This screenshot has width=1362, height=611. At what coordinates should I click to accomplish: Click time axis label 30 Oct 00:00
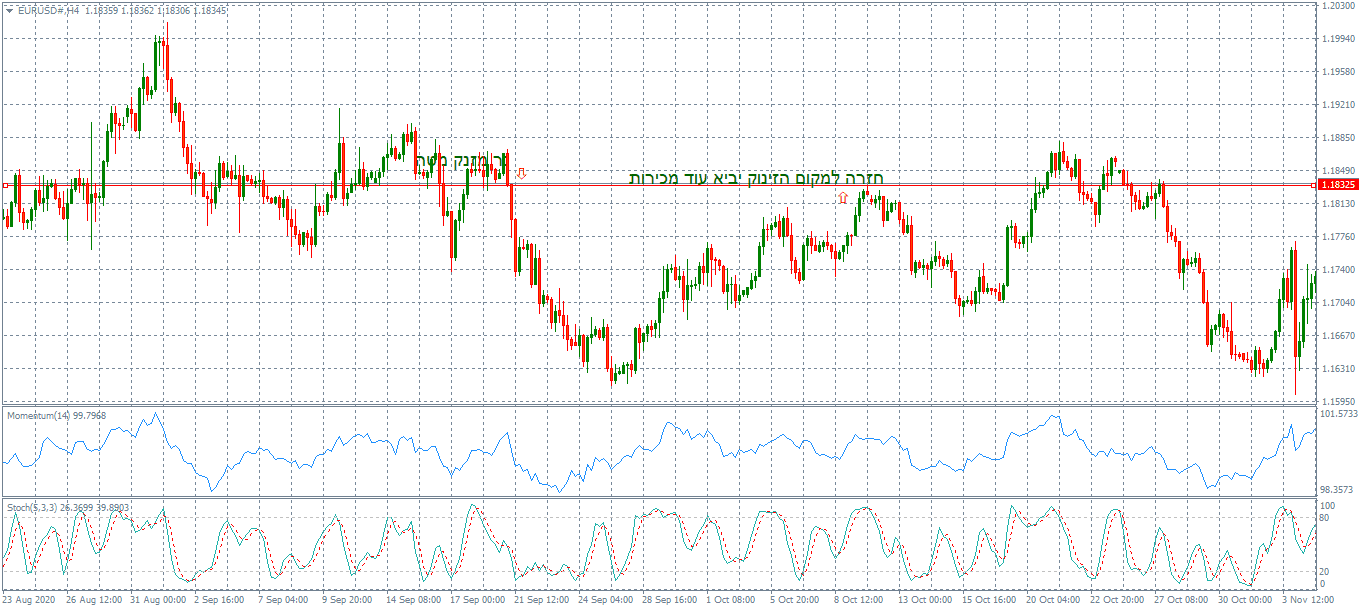click(x=1247, y=601)
